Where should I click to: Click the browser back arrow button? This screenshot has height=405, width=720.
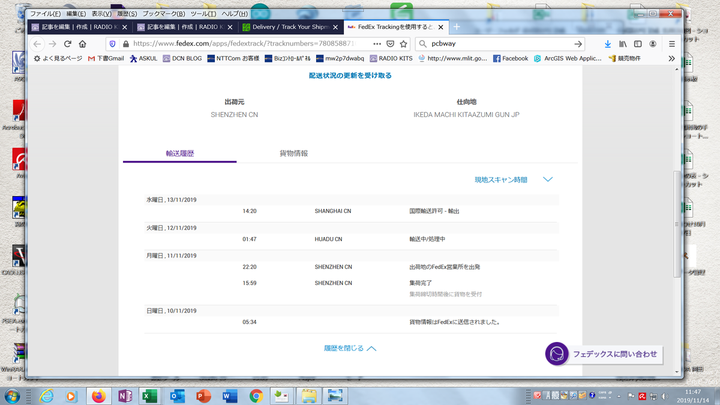pyautogui.click(x=37, y=44)
